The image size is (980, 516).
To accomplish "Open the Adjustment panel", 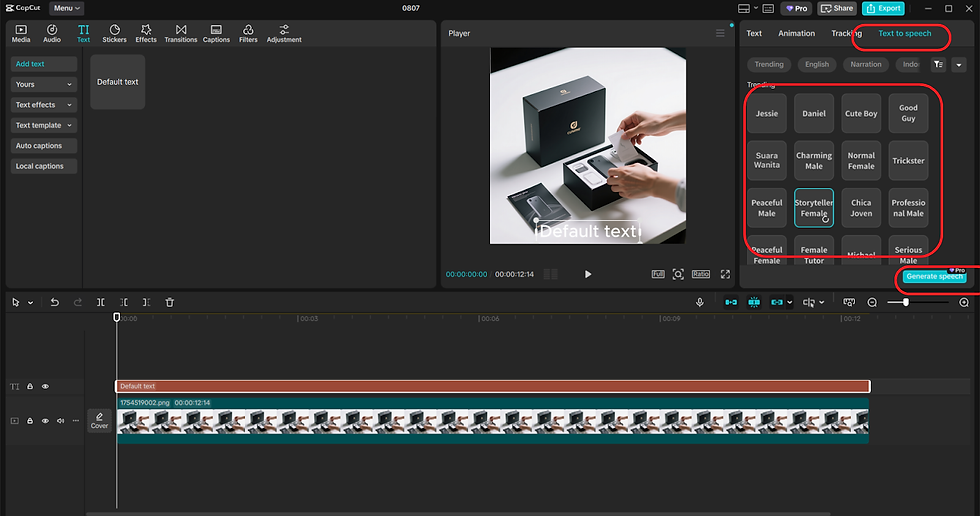I will tap(284, 34).
